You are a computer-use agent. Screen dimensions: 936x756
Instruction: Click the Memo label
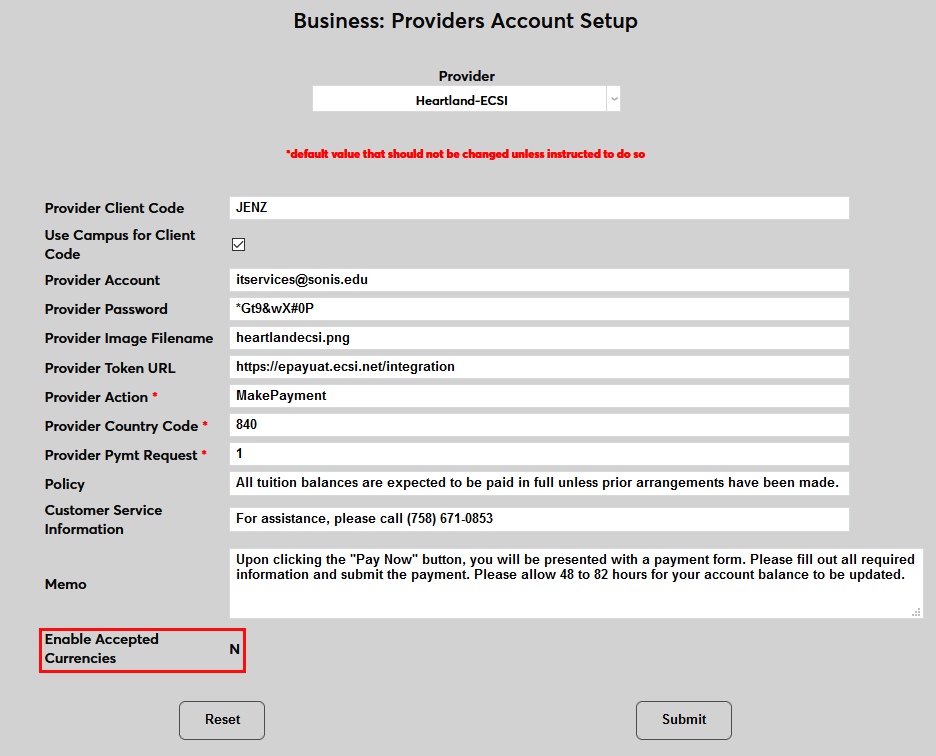(66, 584)
